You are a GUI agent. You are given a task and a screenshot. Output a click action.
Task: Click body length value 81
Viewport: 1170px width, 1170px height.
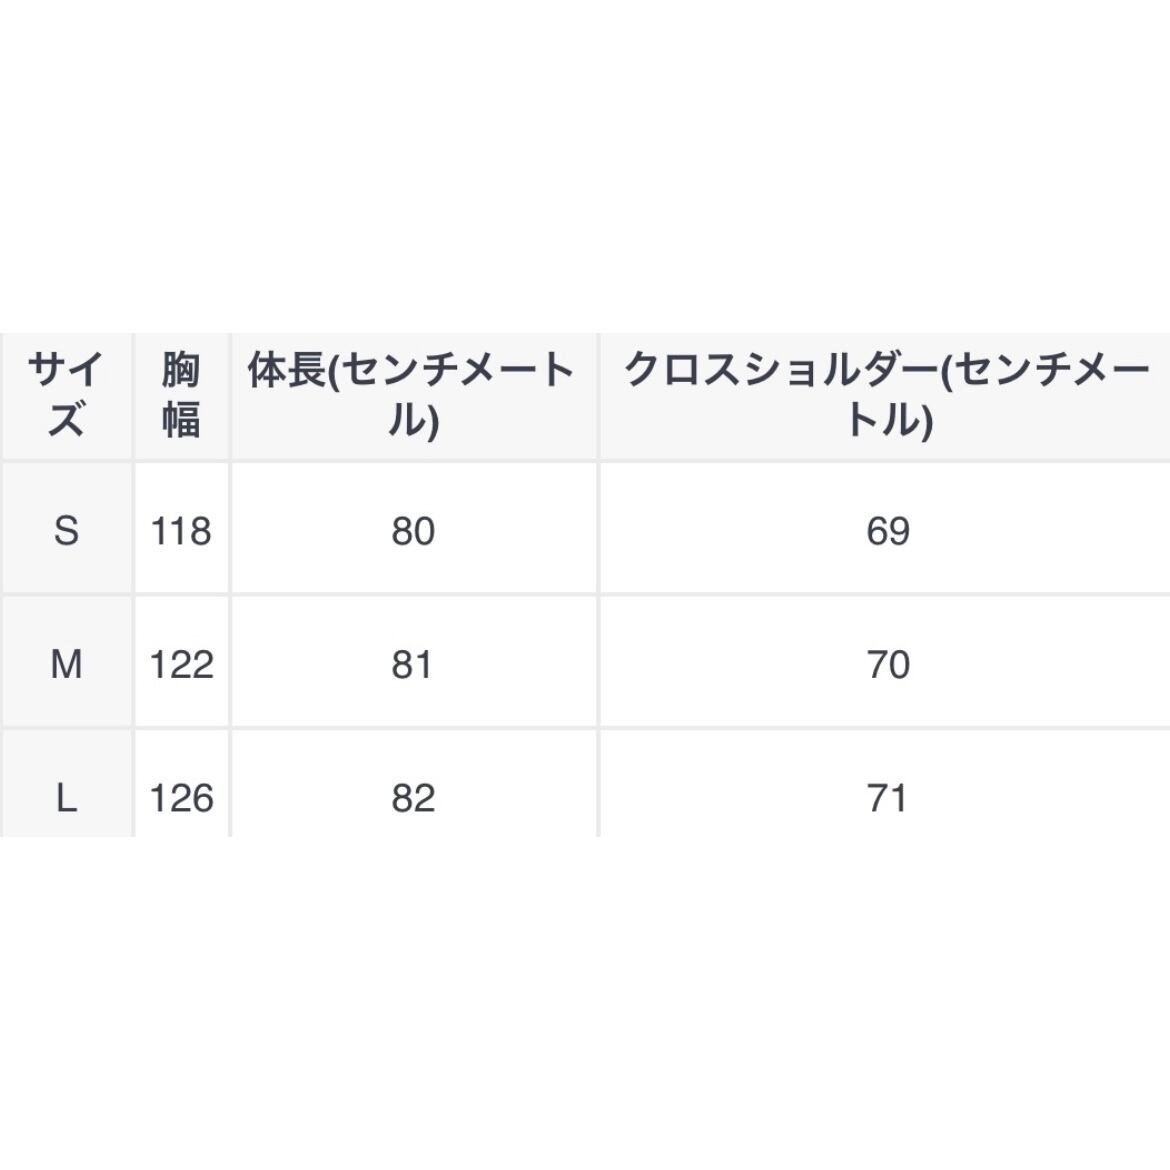[412, 664]
